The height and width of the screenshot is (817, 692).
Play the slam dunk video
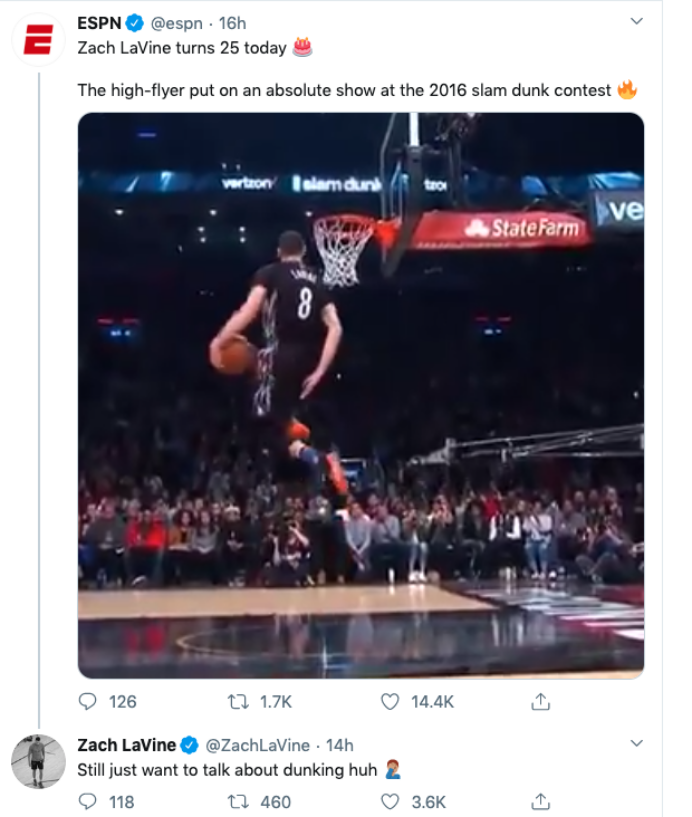point(361,395)
